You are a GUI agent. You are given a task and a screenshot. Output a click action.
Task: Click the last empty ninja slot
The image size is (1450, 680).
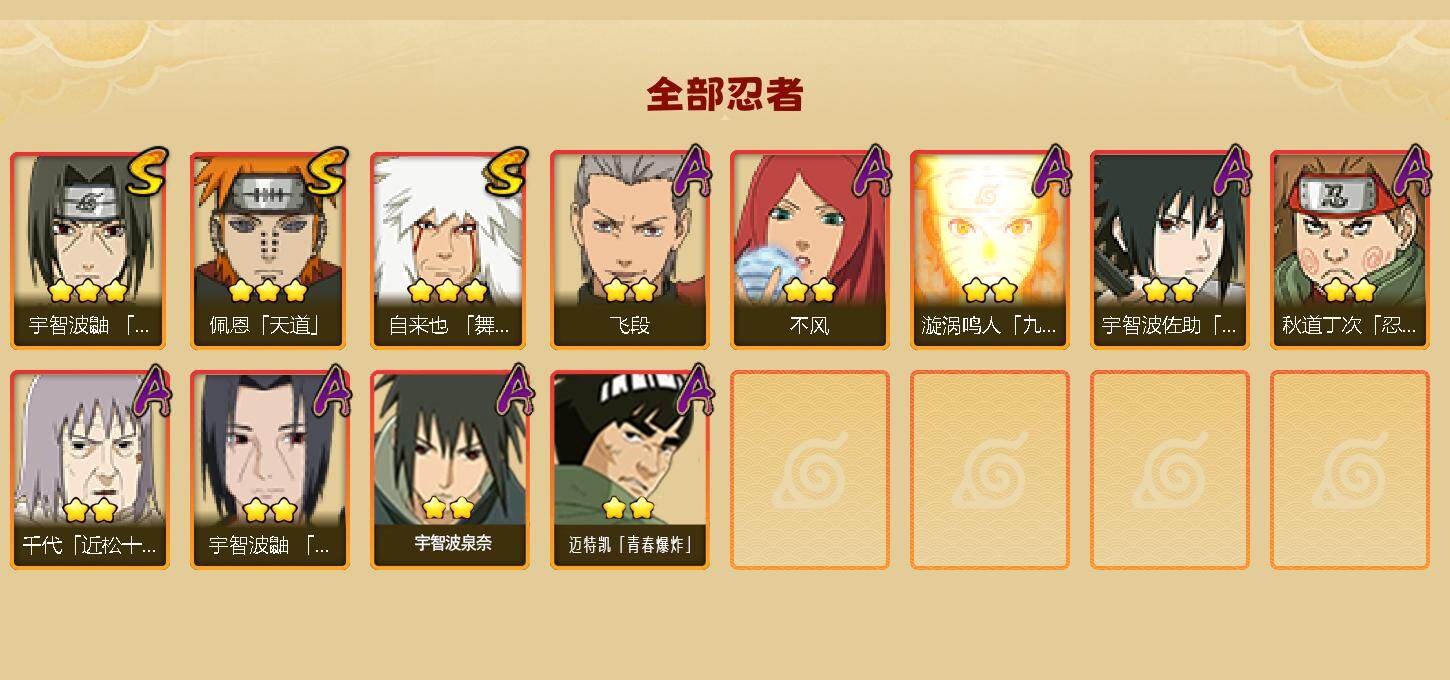pos(1349,470)
